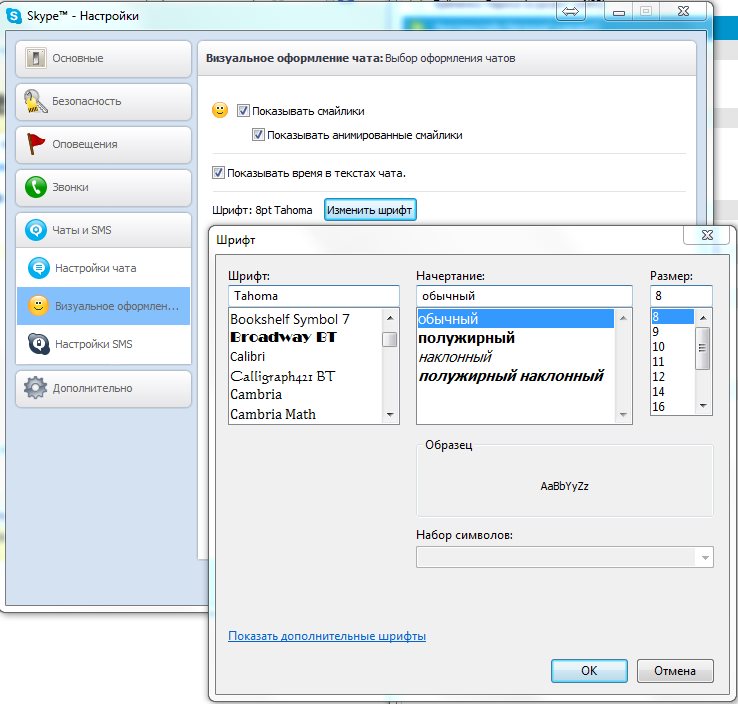Click the light switch icon beside Основные
738x704 pixels.
[x=36, y=58]
